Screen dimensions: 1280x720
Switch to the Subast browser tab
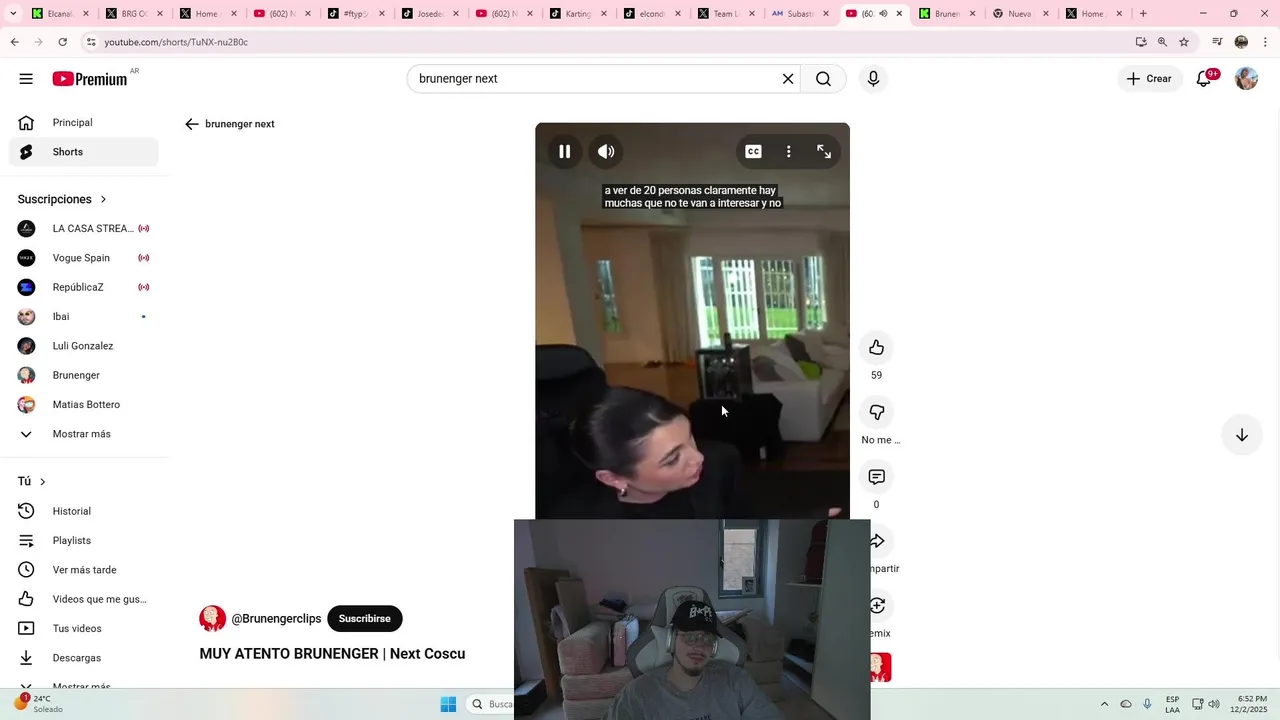point(798,14)
